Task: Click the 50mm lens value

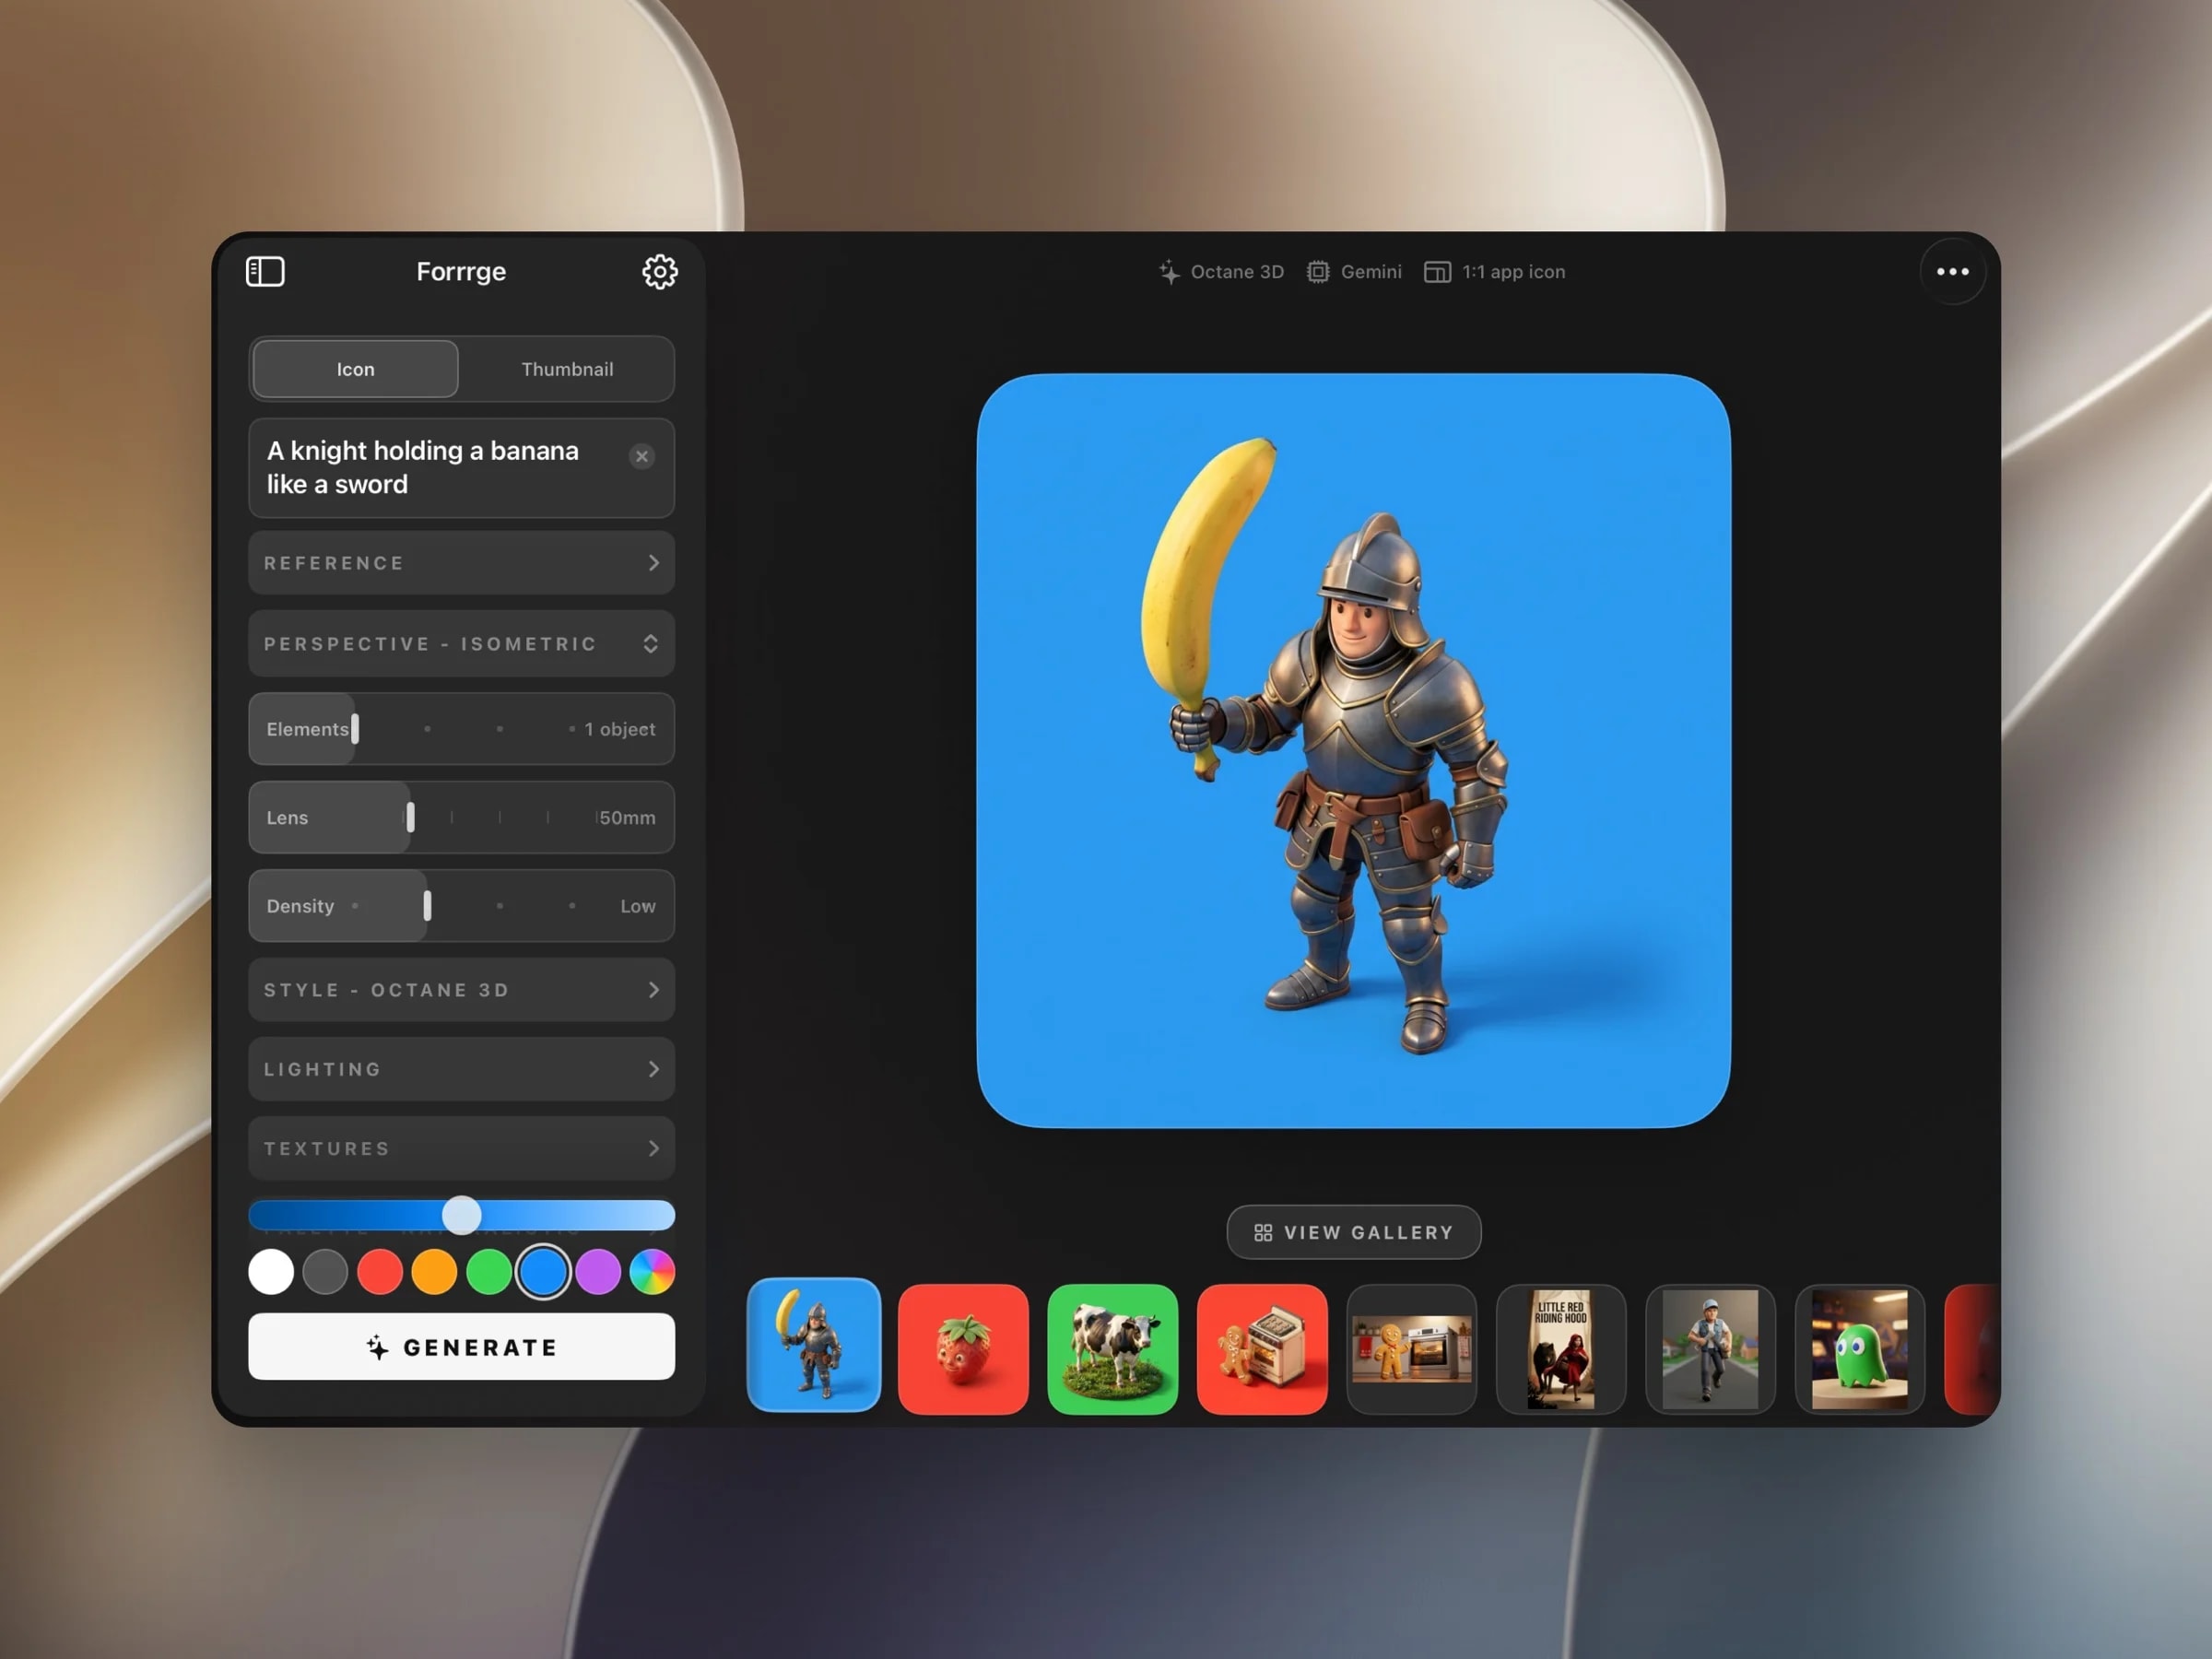Action: click(627, 817)
